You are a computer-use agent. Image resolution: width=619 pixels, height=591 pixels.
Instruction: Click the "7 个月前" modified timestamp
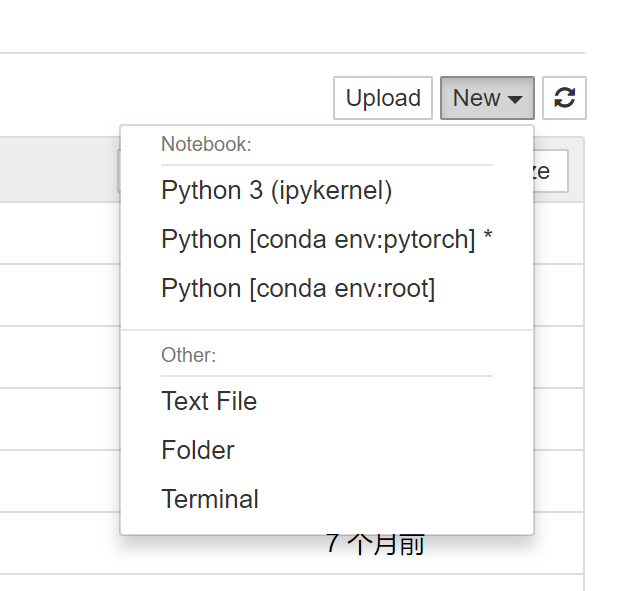(376, 546)
